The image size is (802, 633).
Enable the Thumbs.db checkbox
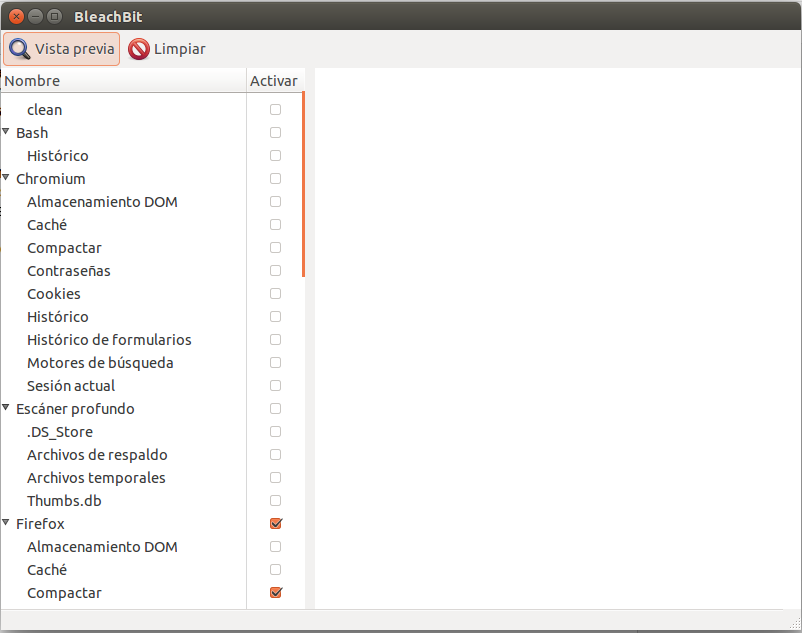click(x=275, y=500)
